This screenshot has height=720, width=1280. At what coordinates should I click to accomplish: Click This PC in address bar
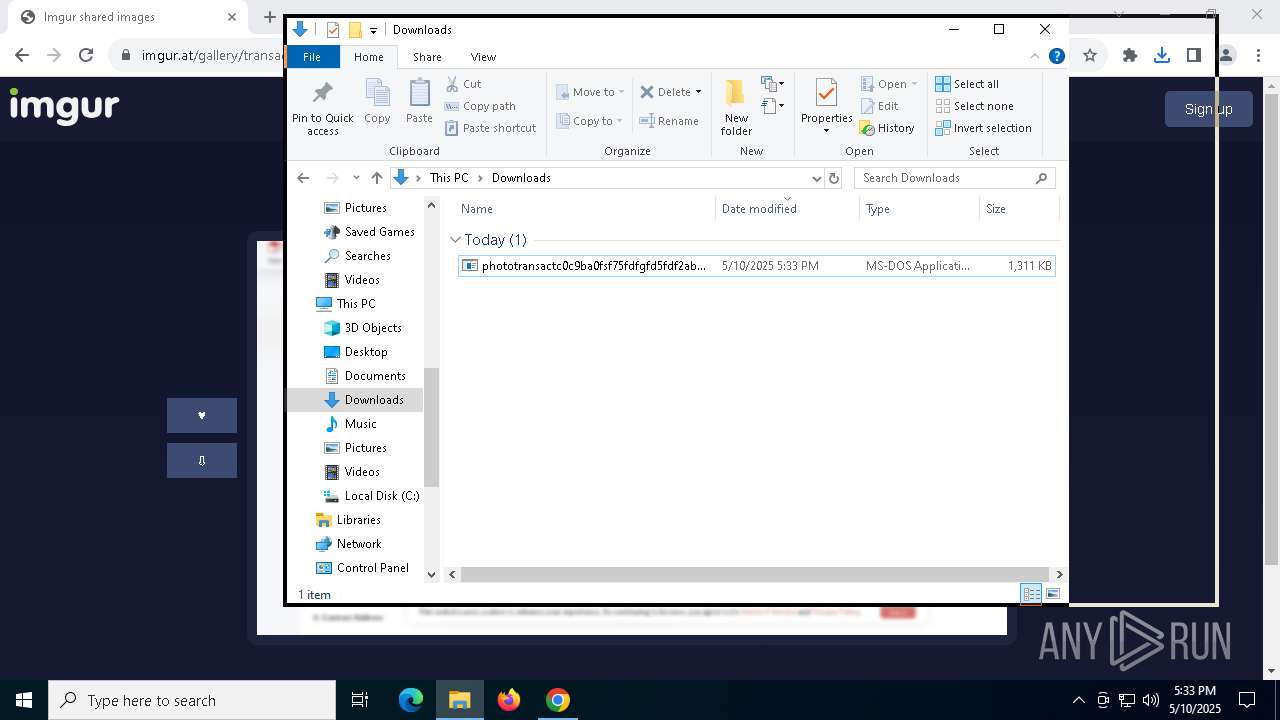coord(449,178)
